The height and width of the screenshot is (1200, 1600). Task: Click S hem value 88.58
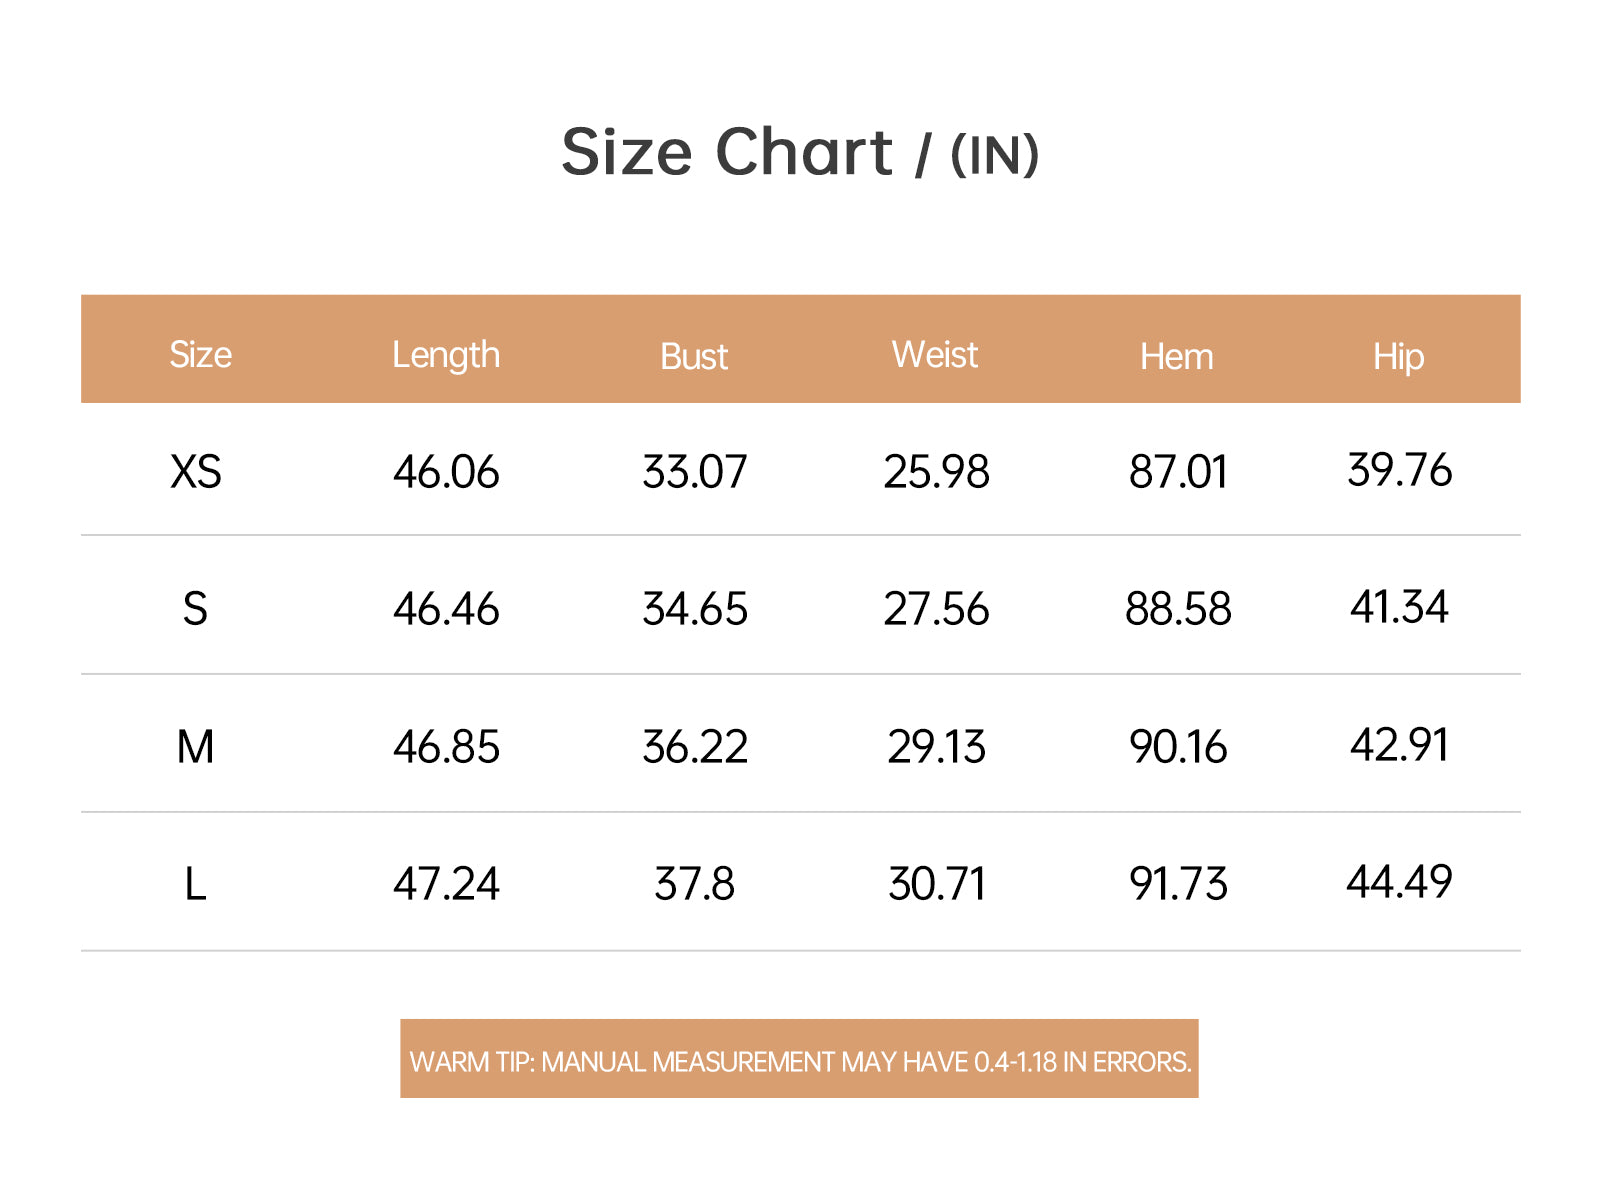1178,609
